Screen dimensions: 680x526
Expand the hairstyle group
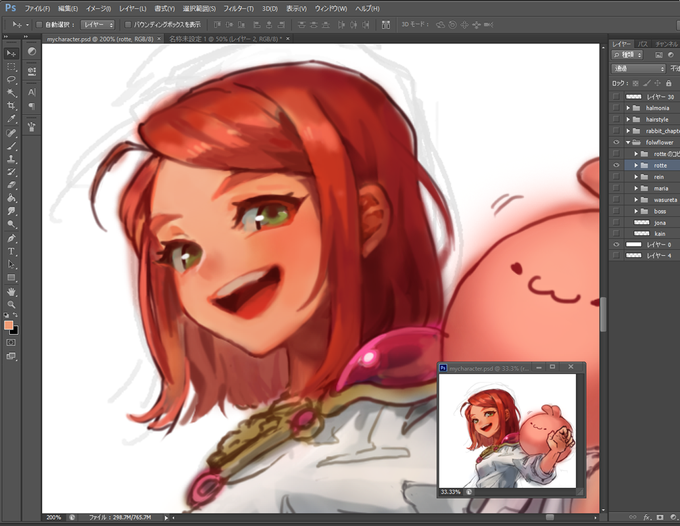click(x=628, y=119)
